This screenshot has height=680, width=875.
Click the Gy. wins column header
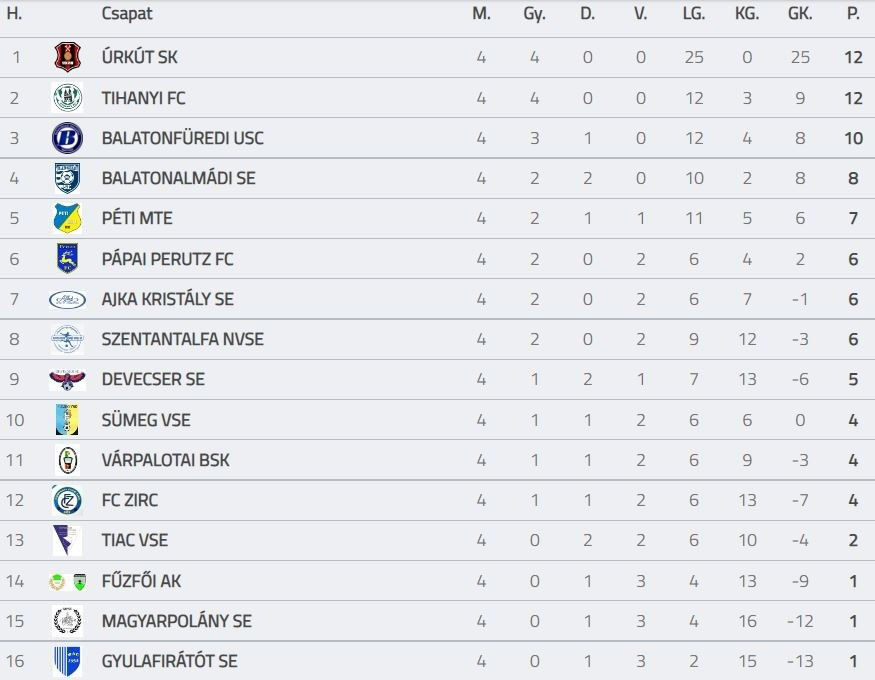(534, 14)
